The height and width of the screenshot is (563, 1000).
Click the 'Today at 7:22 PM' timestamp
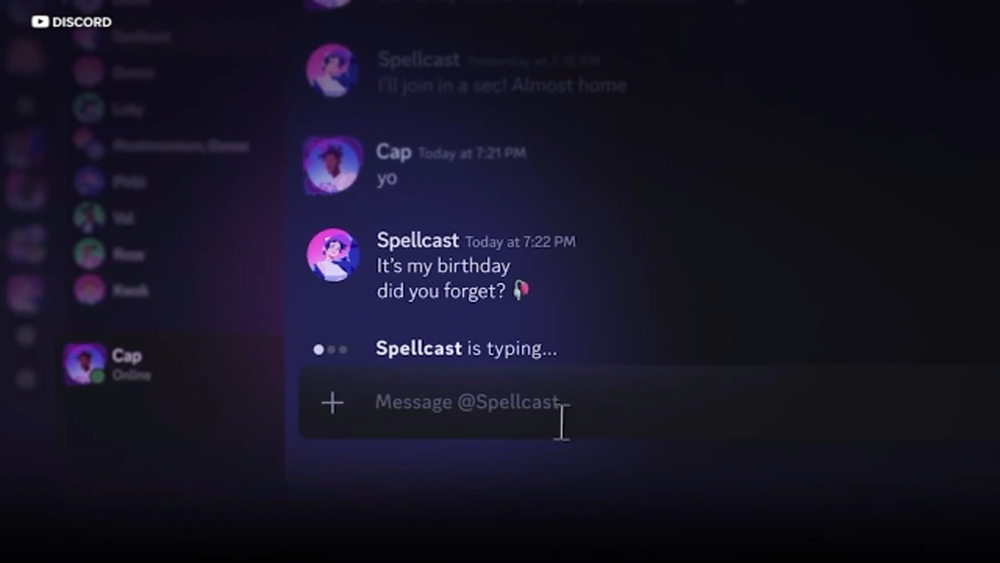[x=520, y=242]
